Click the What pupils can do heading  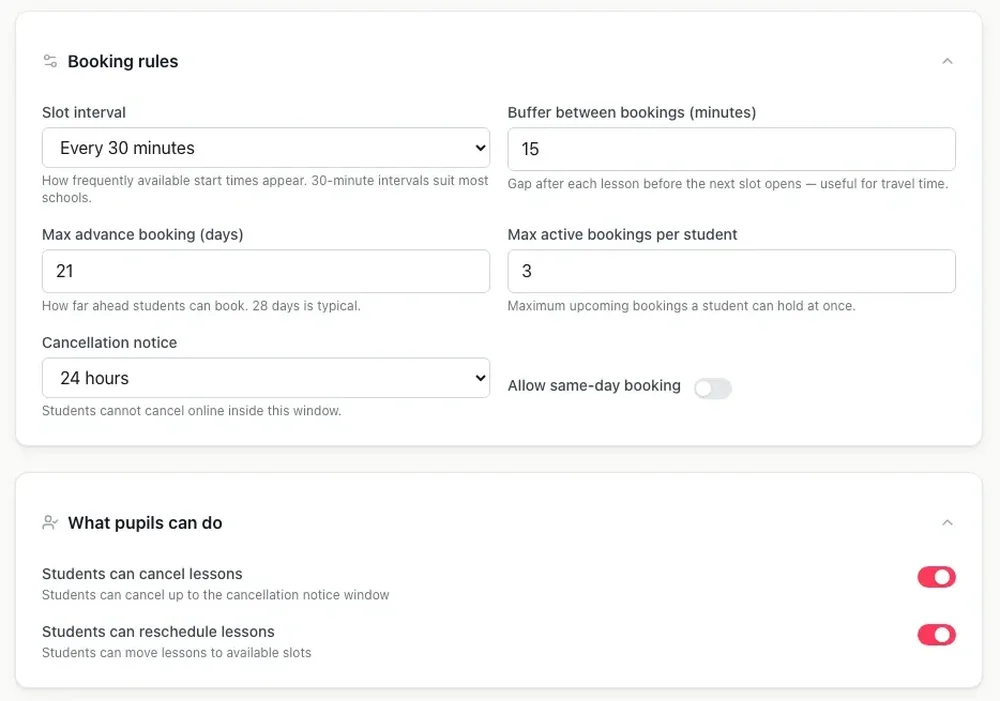point(145,522)
